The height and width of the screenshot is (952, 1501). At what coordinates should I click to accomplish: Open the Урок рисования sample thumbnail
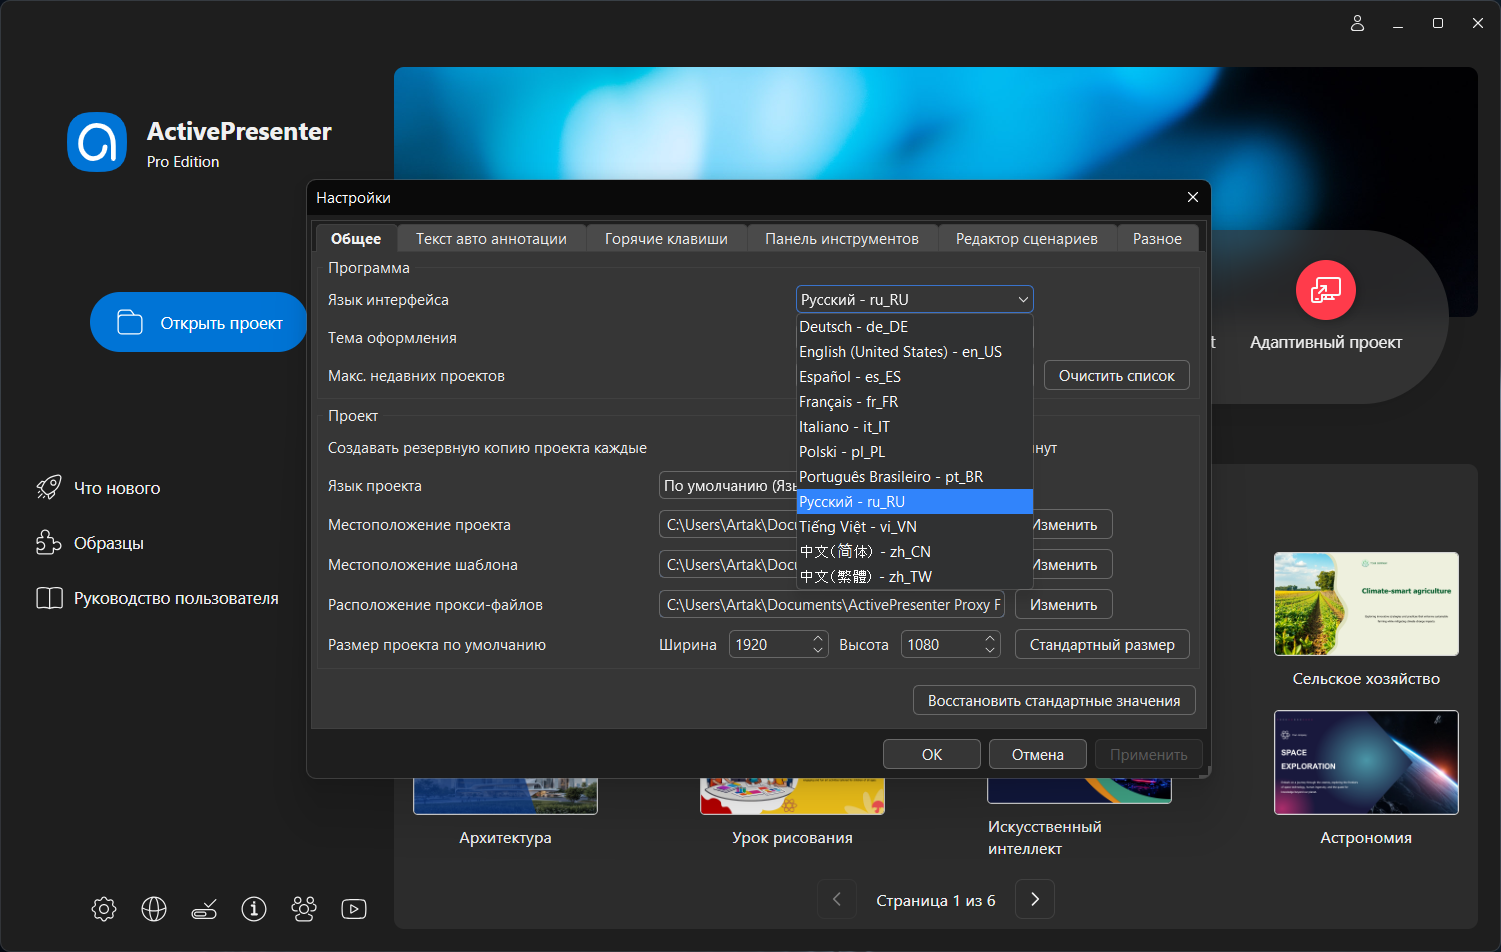(792, 797)
